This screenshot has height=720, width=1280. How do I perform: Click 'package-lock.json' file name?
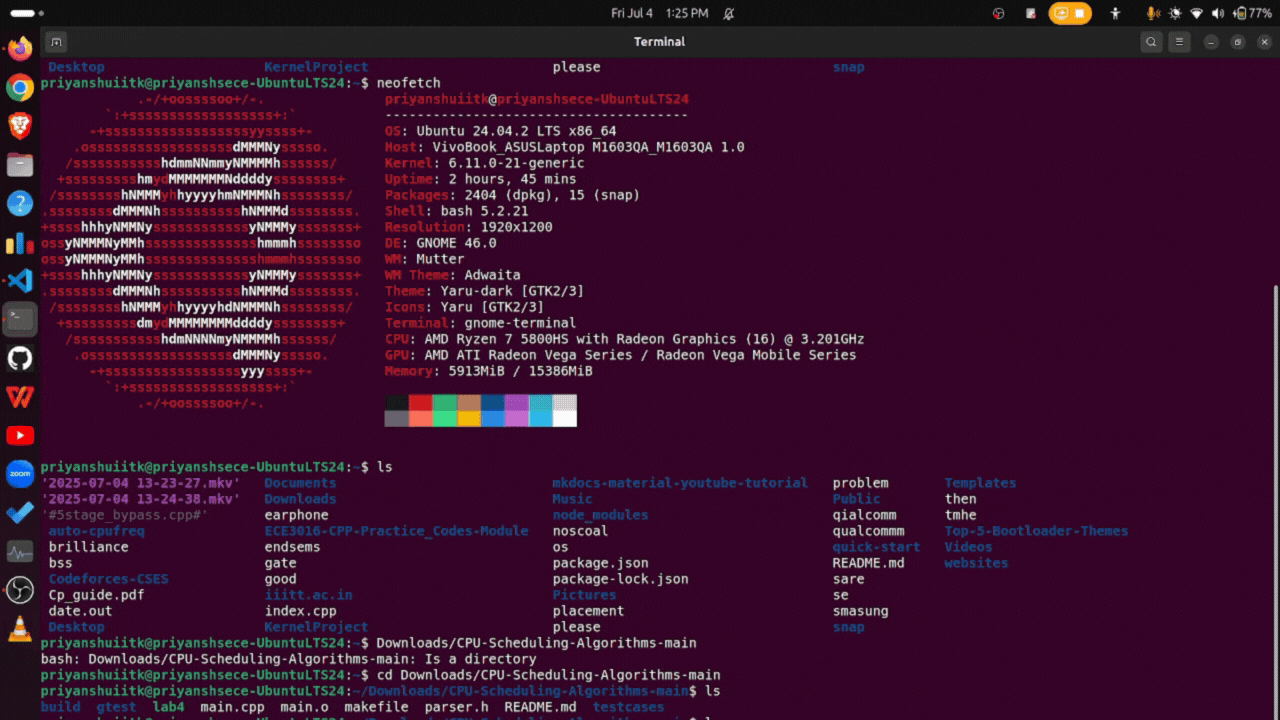click(620, 579)
